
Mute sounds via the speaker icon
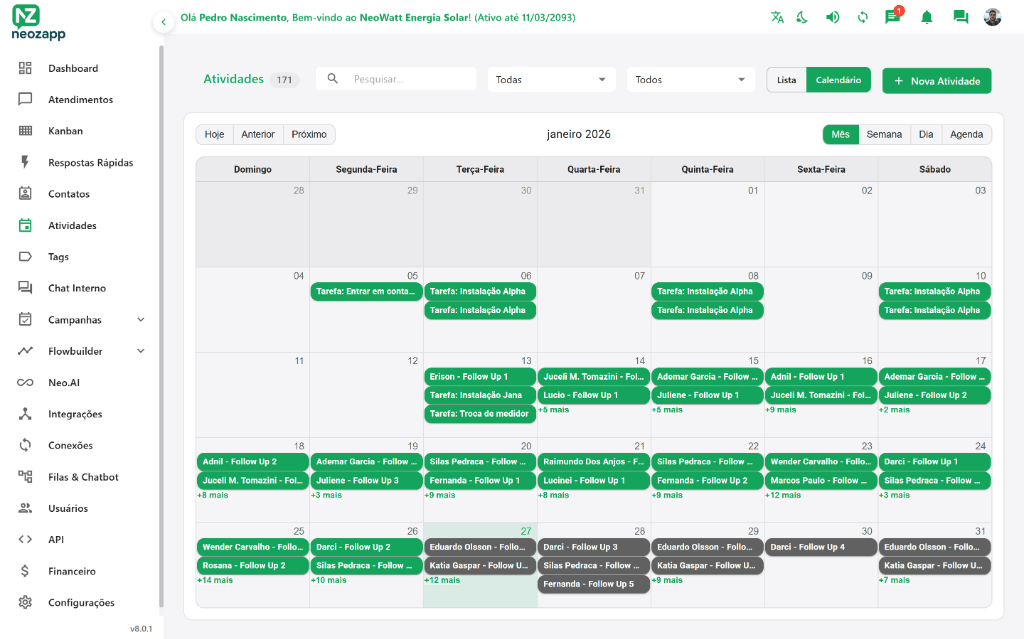(x=832, y=17)
